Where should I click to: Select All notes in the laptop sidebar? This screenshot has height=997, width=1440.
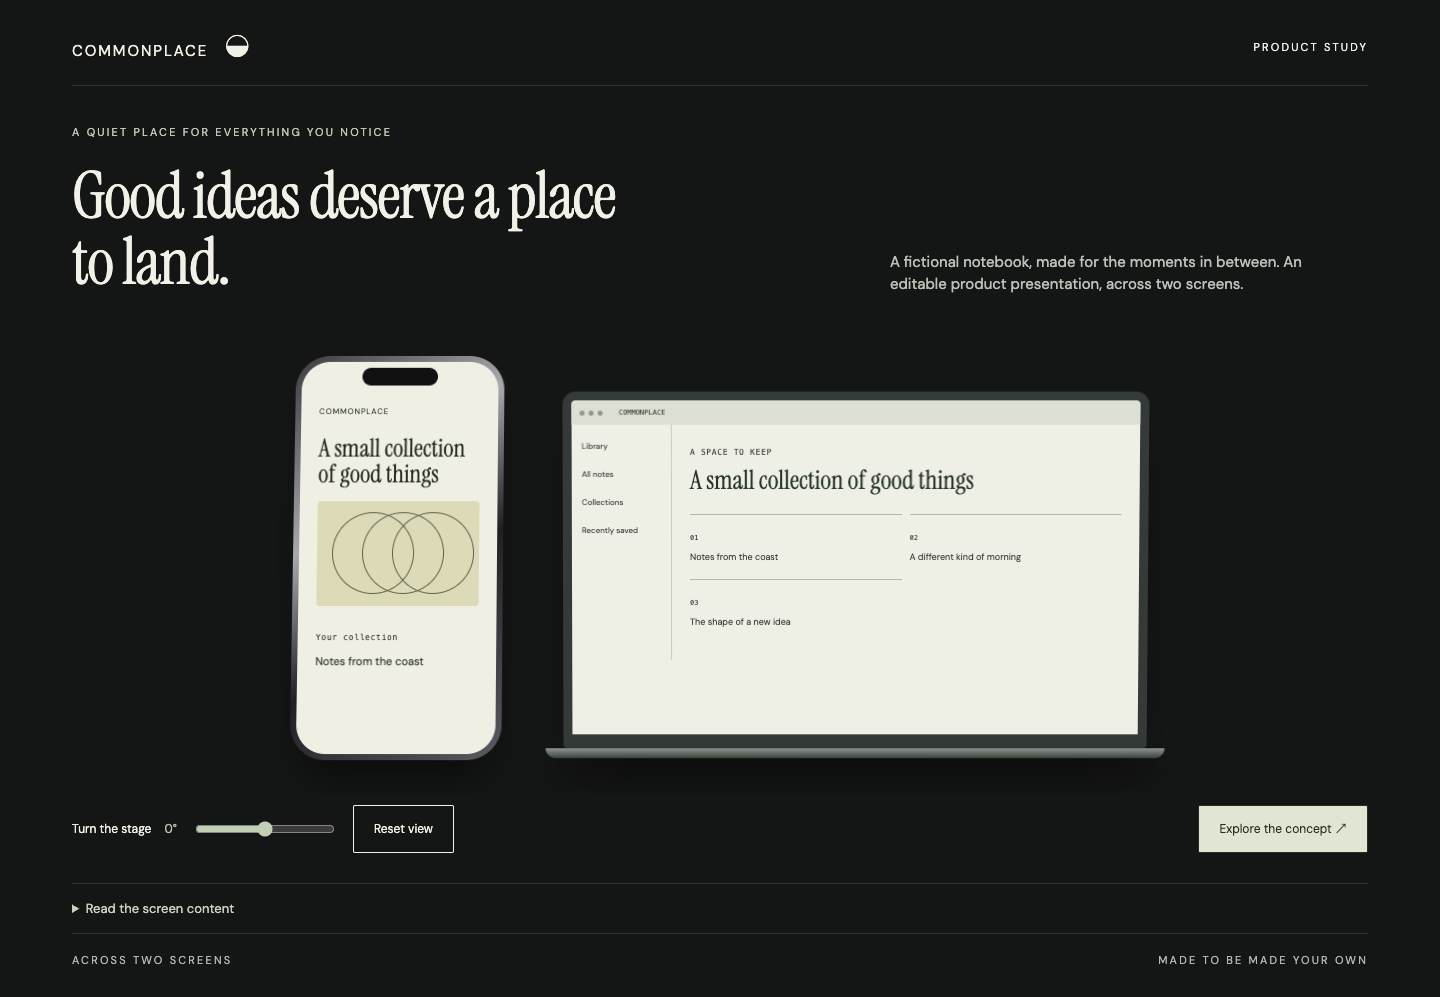598,474
